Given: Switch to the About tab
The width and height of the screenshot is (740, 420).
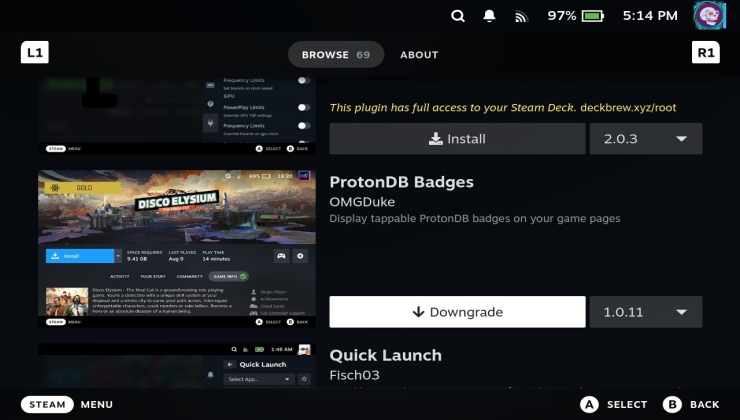Looking at the screenshot, I should tap(419, 55).
